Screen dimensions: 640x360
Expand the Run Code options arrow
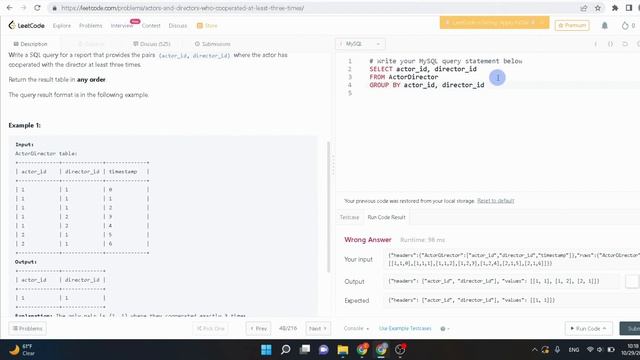click(x=604, y=328)
